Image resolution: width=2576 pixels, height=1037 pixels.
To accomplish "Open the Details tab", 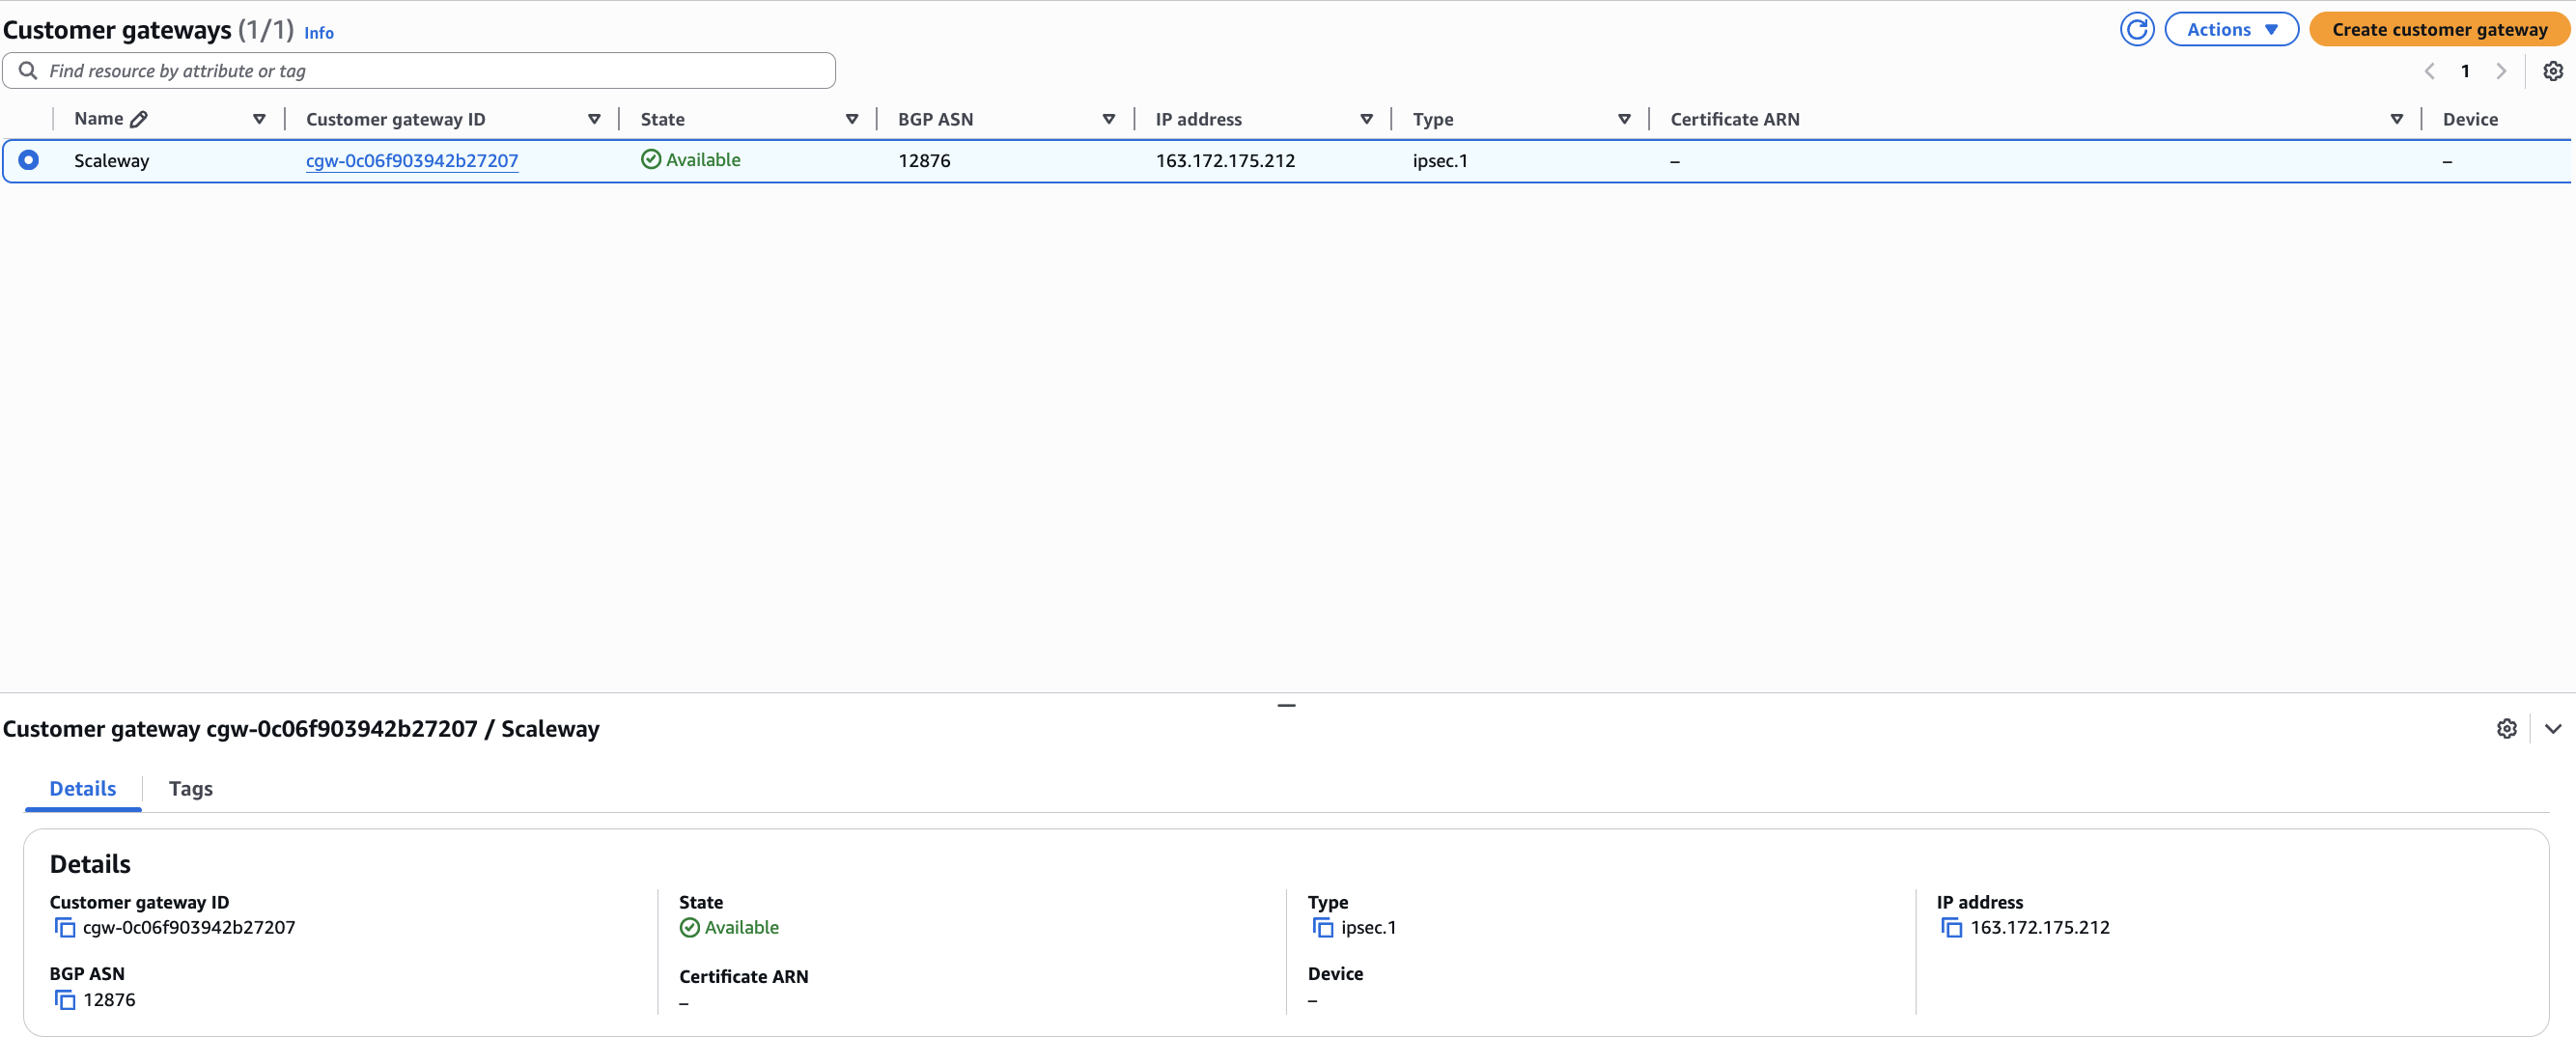I will tap(82, 788).
